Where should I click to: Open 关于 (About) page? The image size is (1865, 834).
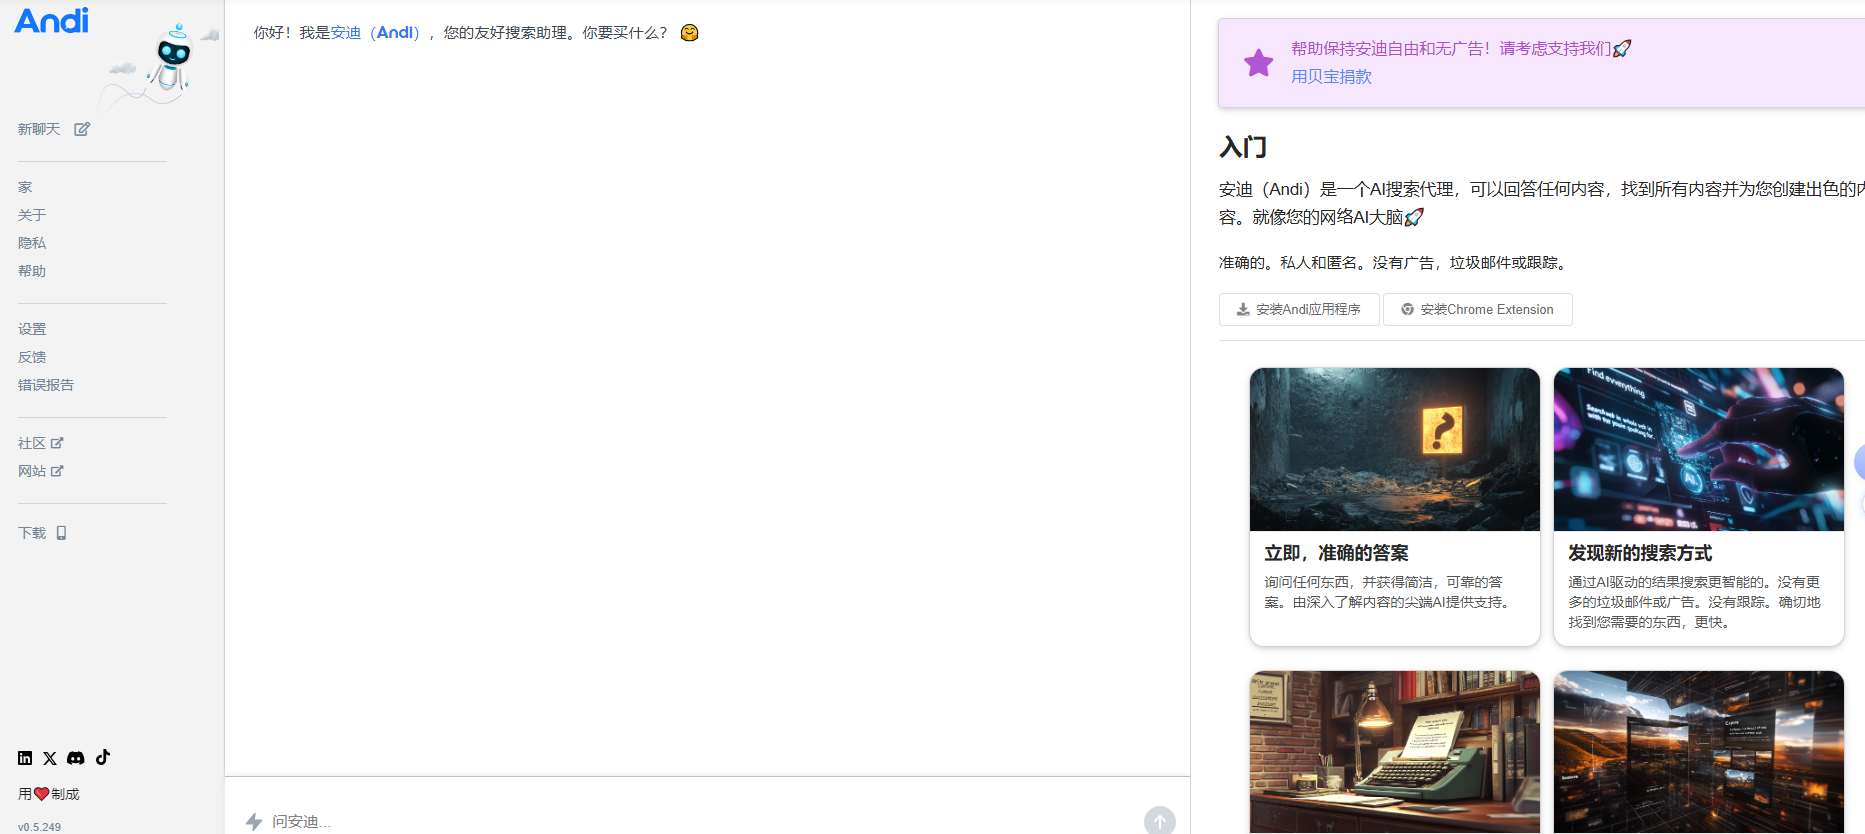pyautogui.click(x=32, y=215)
